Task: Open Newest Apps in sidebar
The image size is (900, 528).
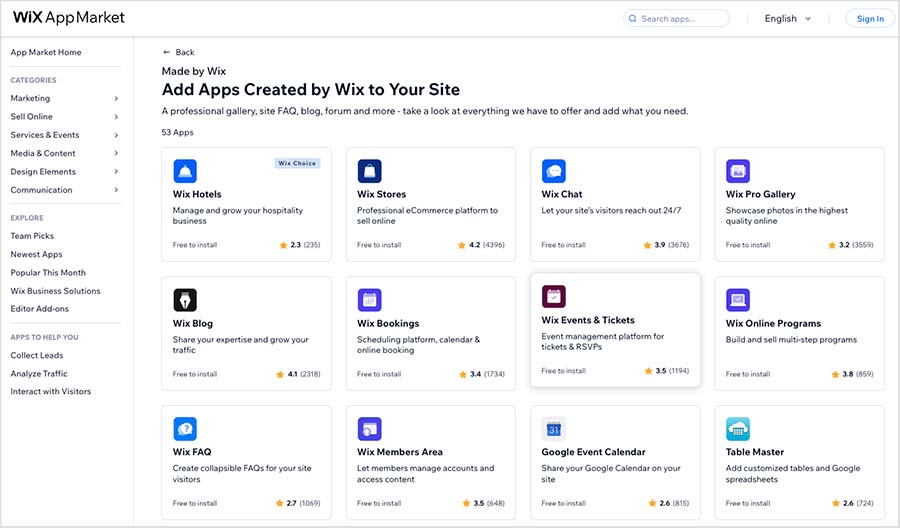Action: 36,254
